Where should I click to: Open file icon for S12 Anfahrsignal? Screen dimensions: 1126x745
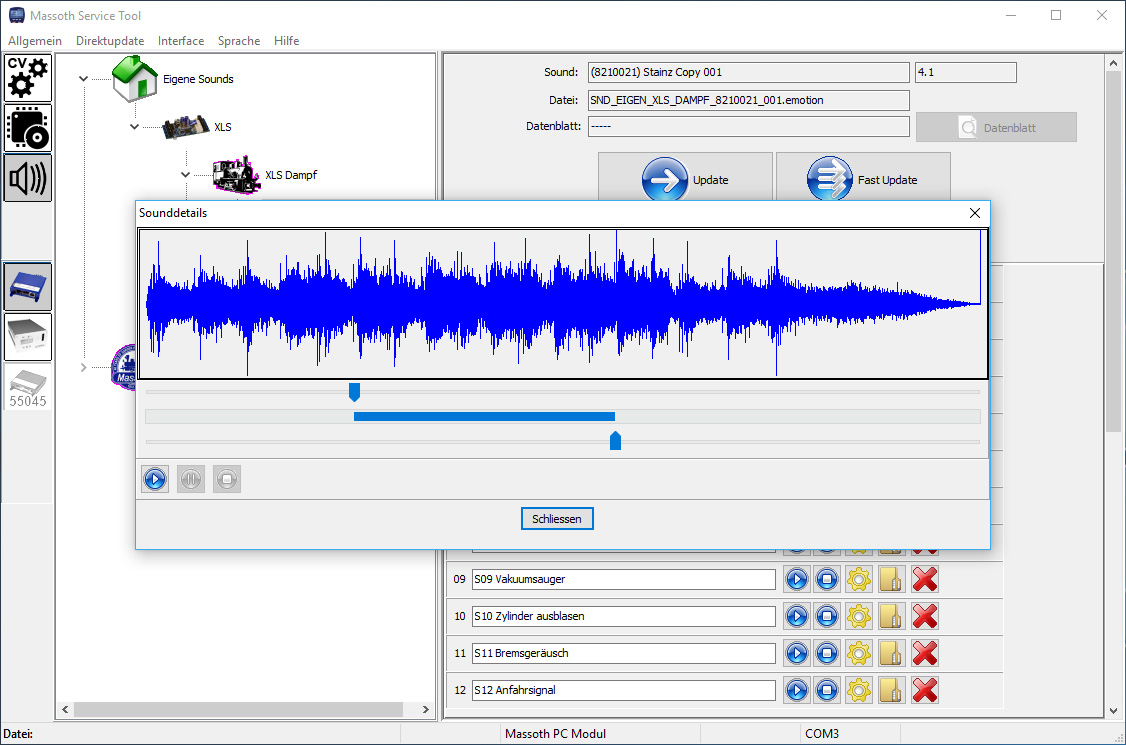[891, 690]
